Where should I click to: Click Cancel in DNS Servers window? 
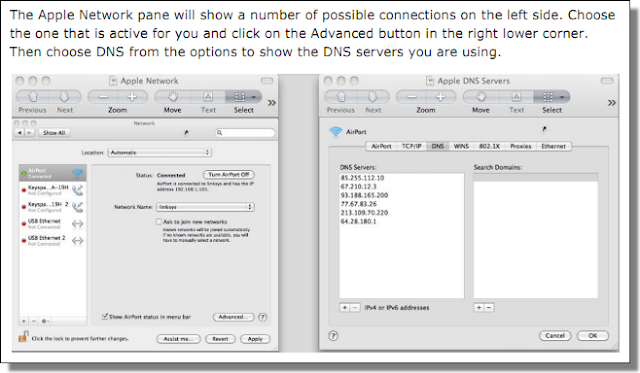[555, 335]
